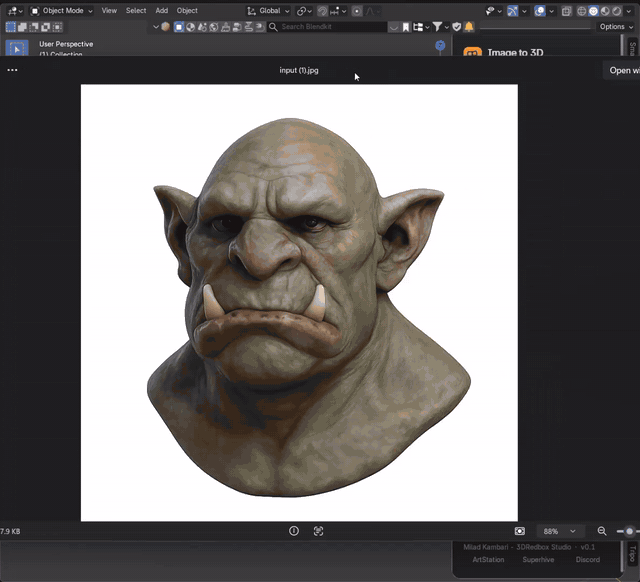Viewport: 640px width, 582px height.
Task: Click Open with button
Action: point(624,70)
